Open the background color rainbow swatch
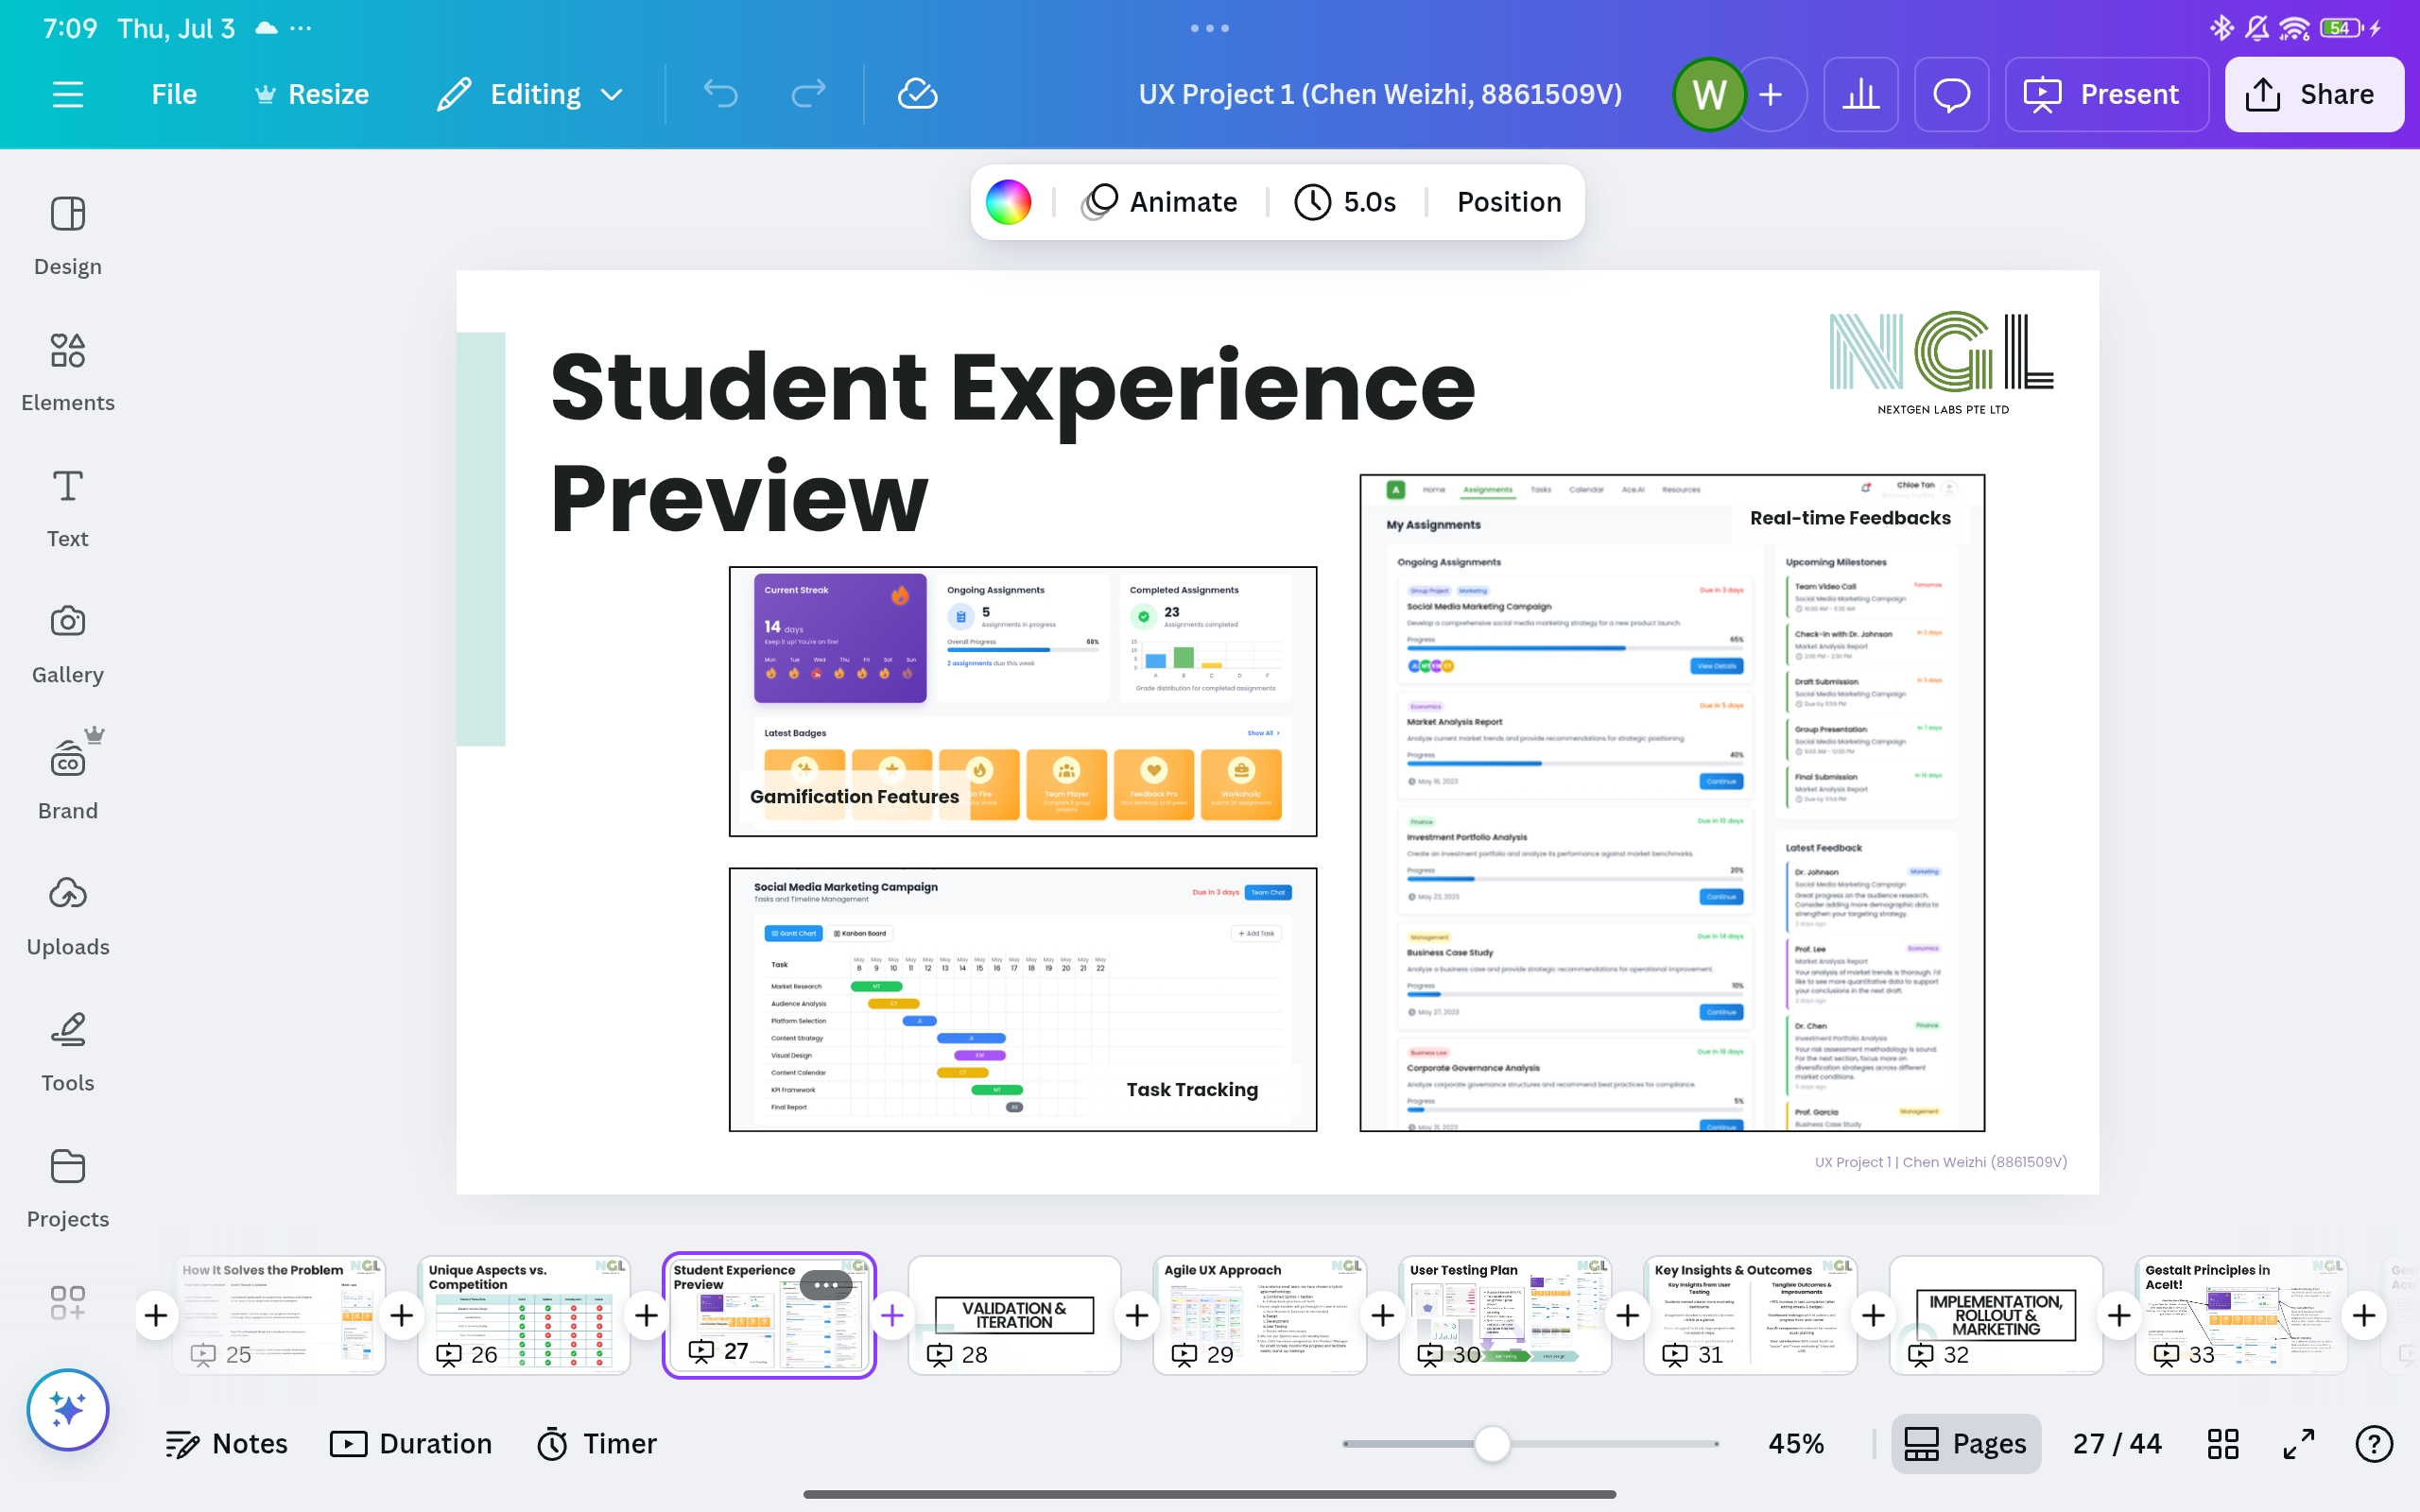This screenshot has height=1512, width=2420. 1008,202
